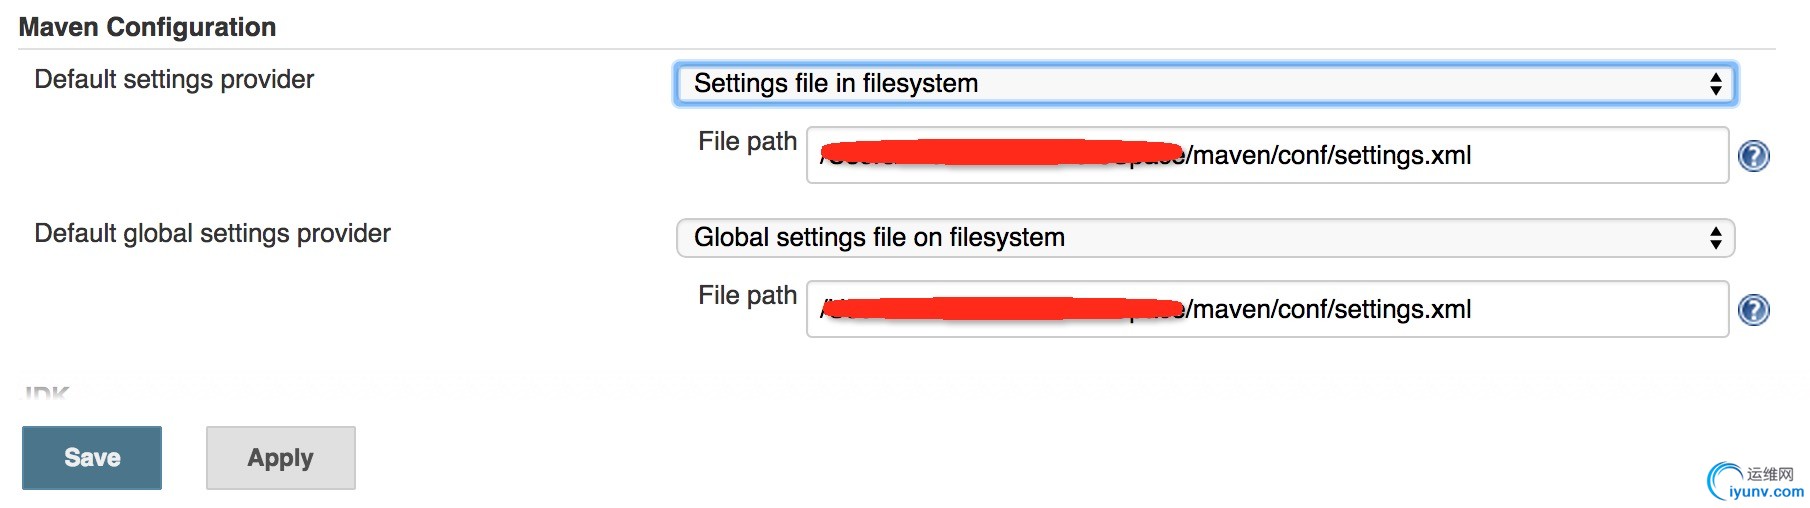Viewport: 1810px width, 508px height.
Task: Click the iyunv swirl logo icon
Action: (1724, 480)
